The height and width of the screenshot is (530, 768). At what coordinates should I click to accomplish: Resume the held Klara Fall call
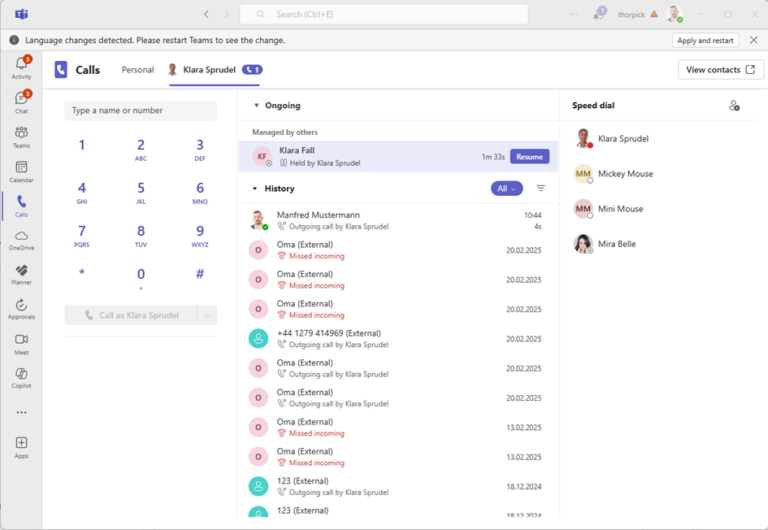tap(529, 157)
